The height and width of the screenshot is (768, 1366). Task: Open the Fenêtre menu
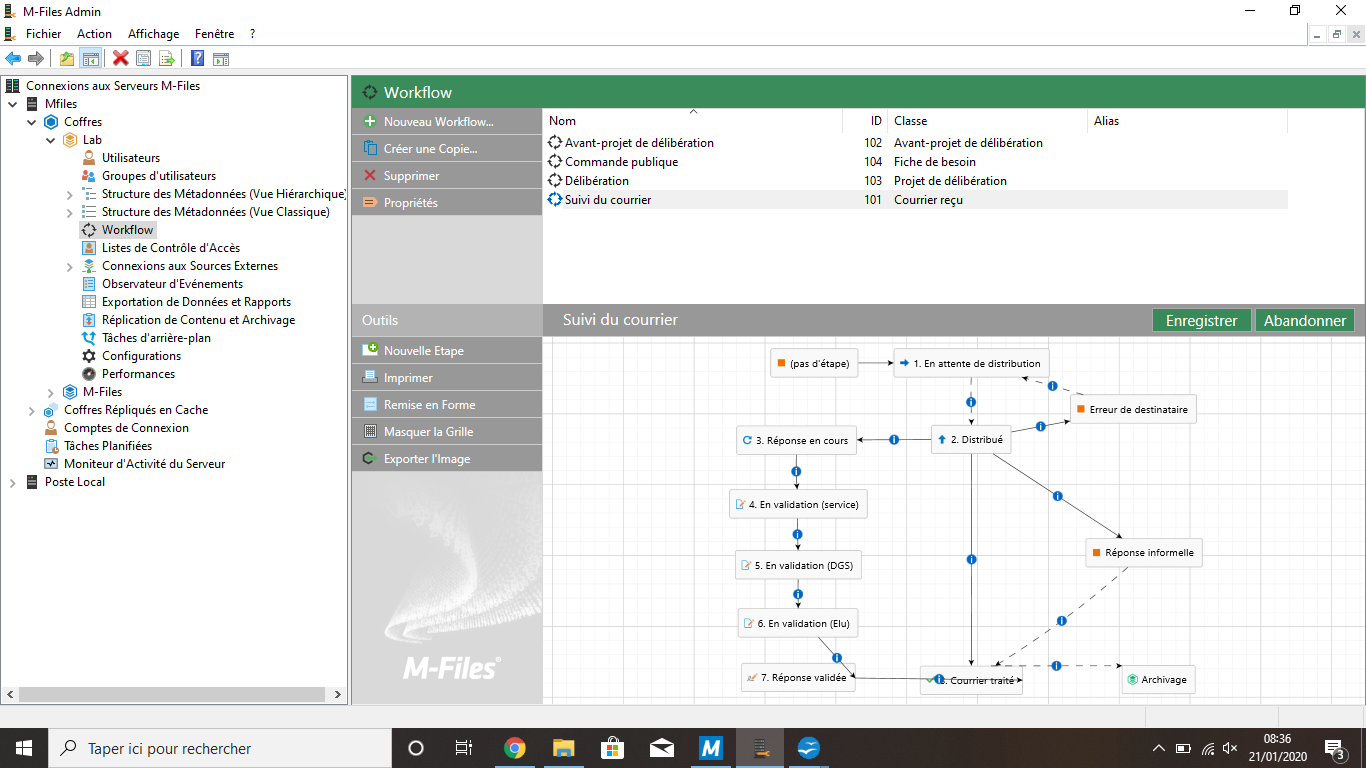pyautogui.click(x=214, y=34)
